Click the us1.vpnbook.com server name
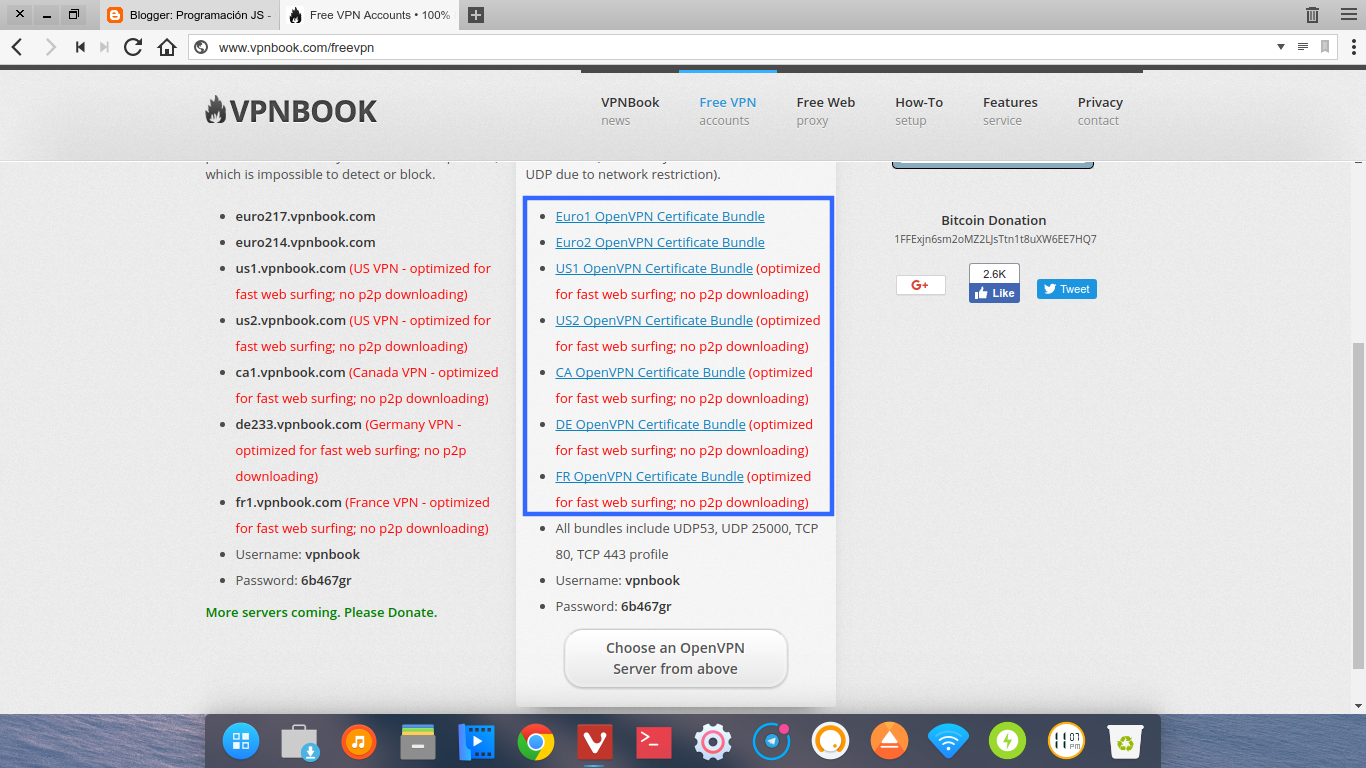This screenshot has width=1366, height=768. 291,268
